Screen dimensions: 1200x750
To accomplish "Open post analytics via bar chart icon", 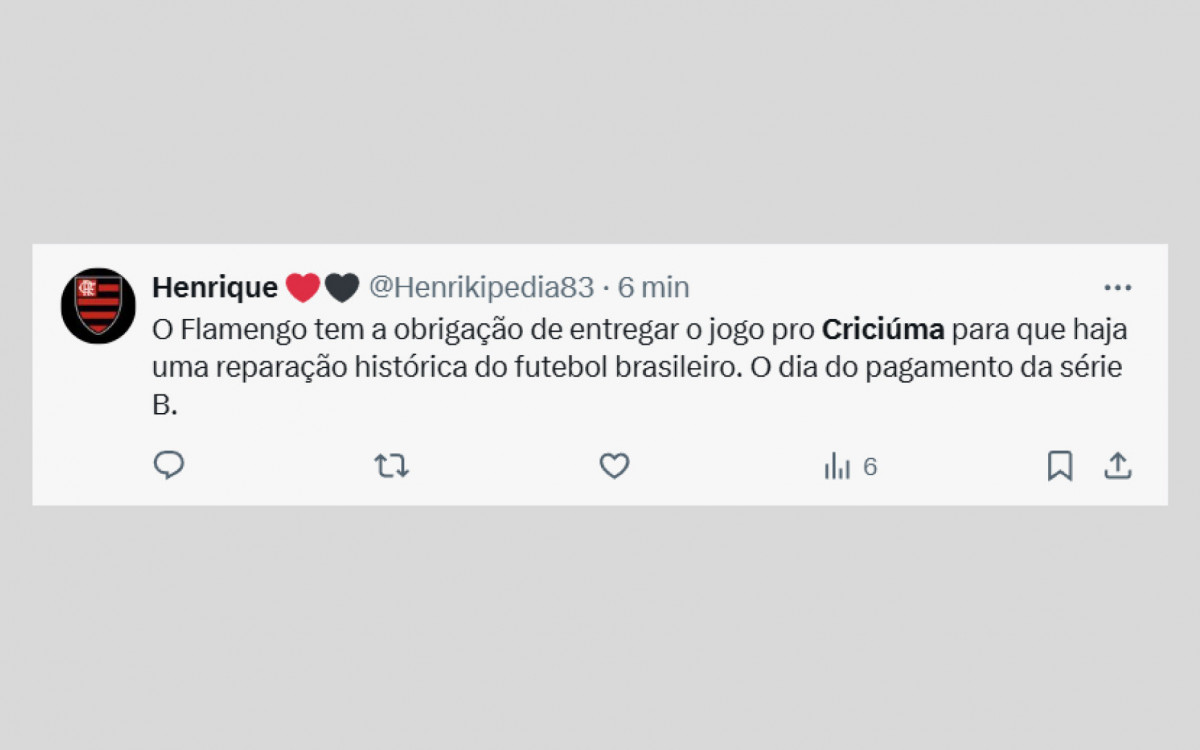I will (x=836, y=466).
